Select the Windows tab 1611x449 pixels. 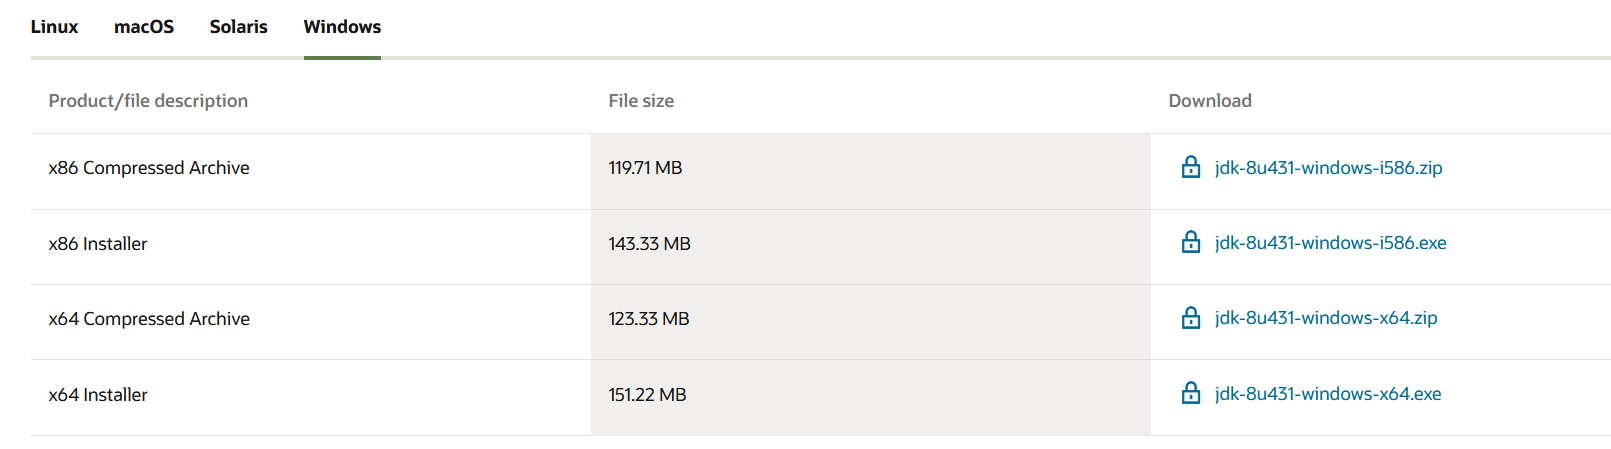pos(342,27)
